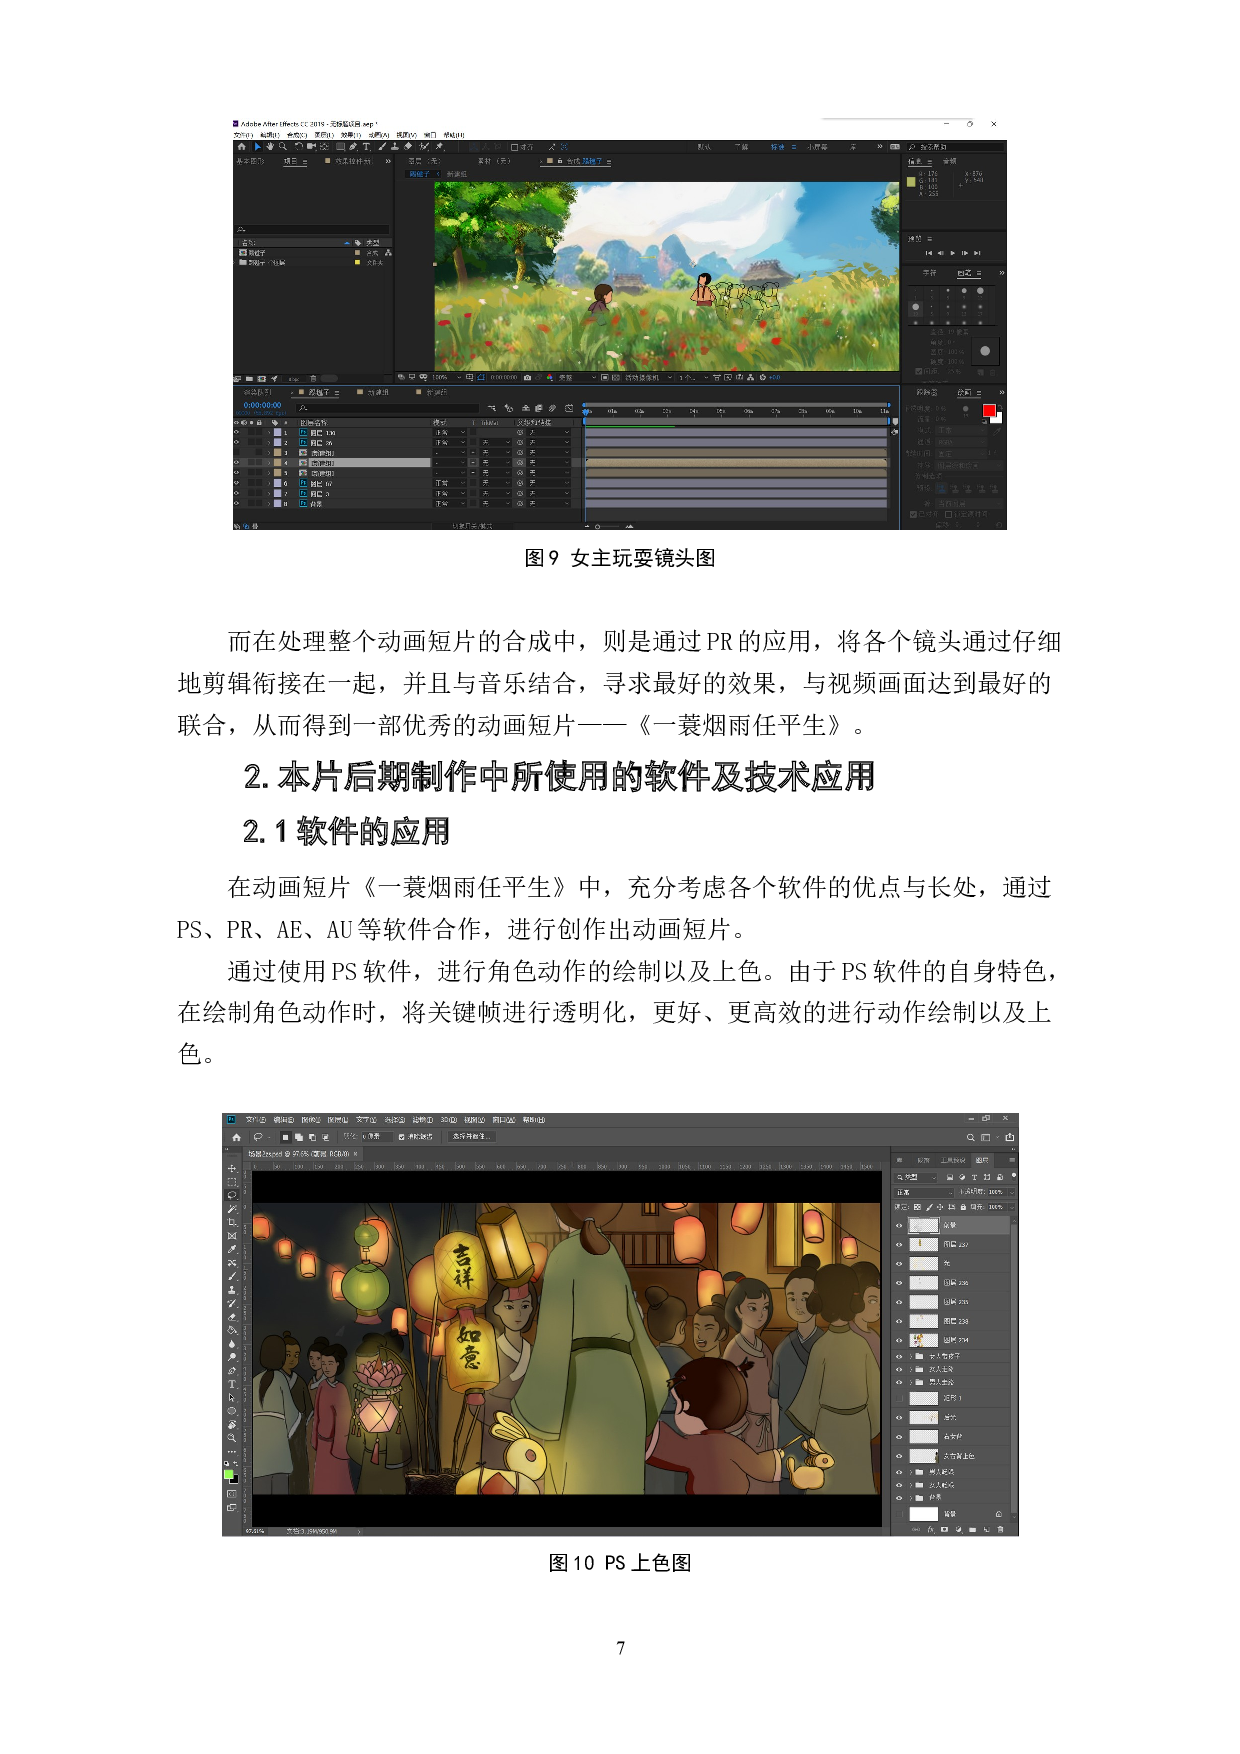
Task: Click the delete layer trash icon
Action: pos(1000,1529)
